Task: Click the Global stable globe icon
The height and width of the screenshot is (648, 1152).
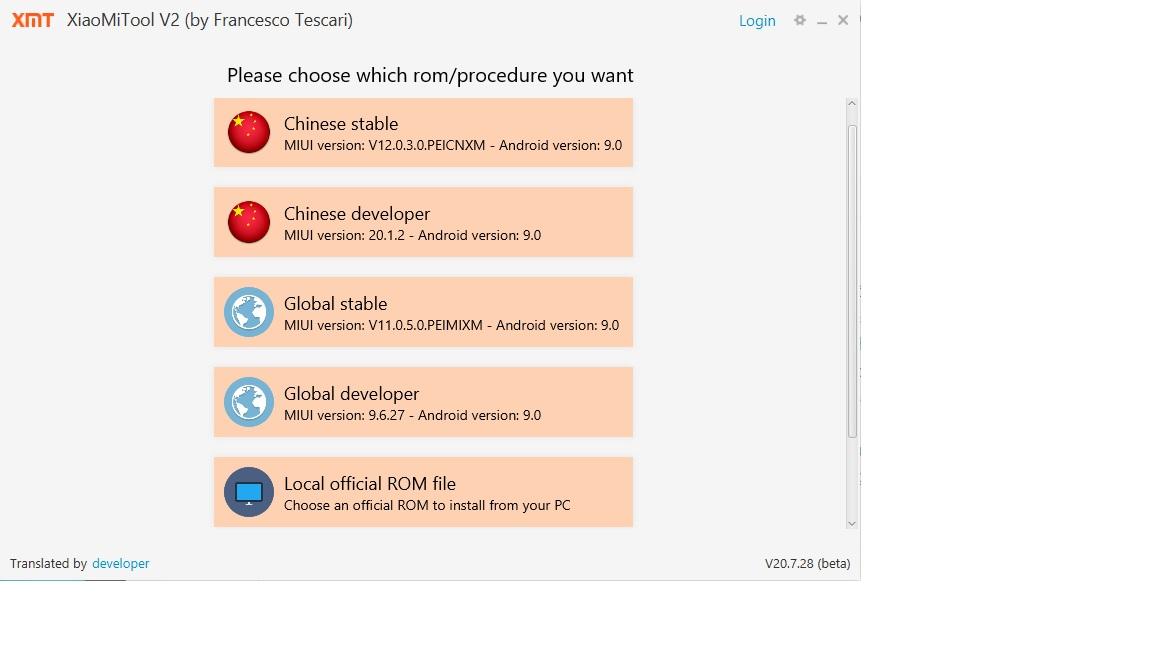Action: [249, 312]
